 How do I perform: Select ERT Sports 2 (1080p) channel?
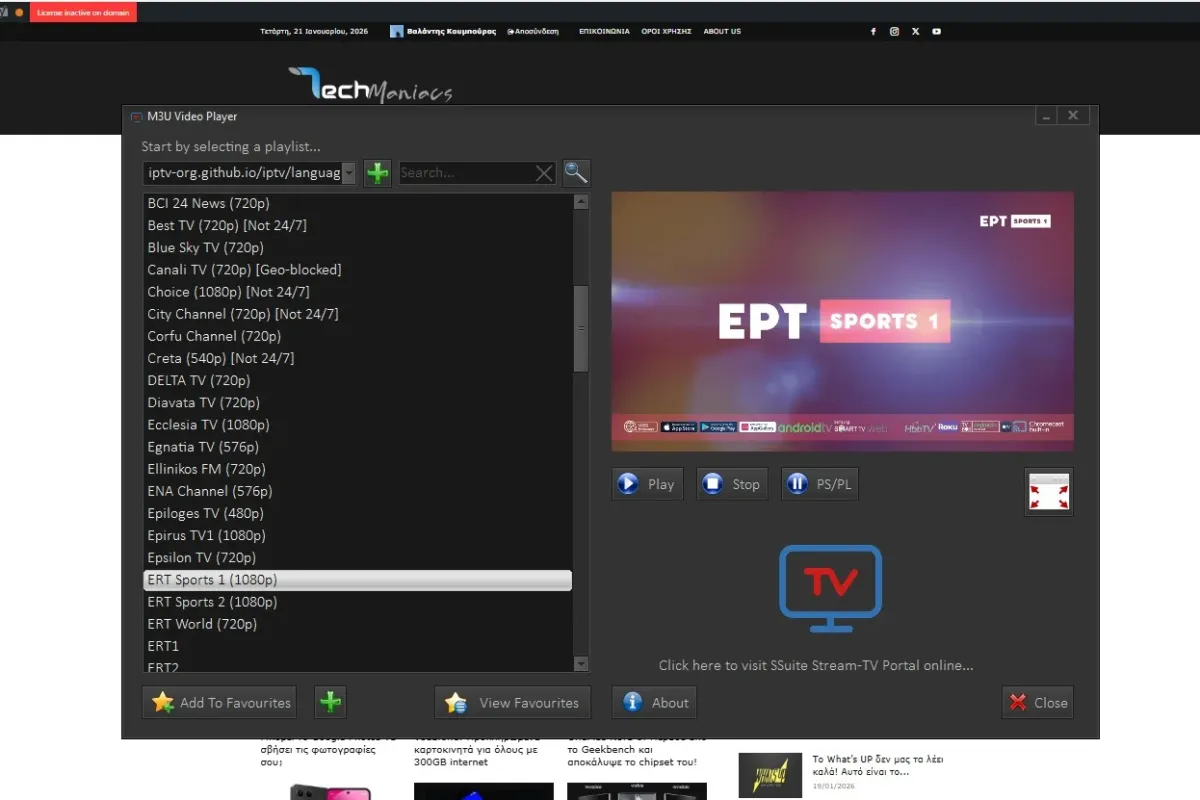click(x=212, y=602)
